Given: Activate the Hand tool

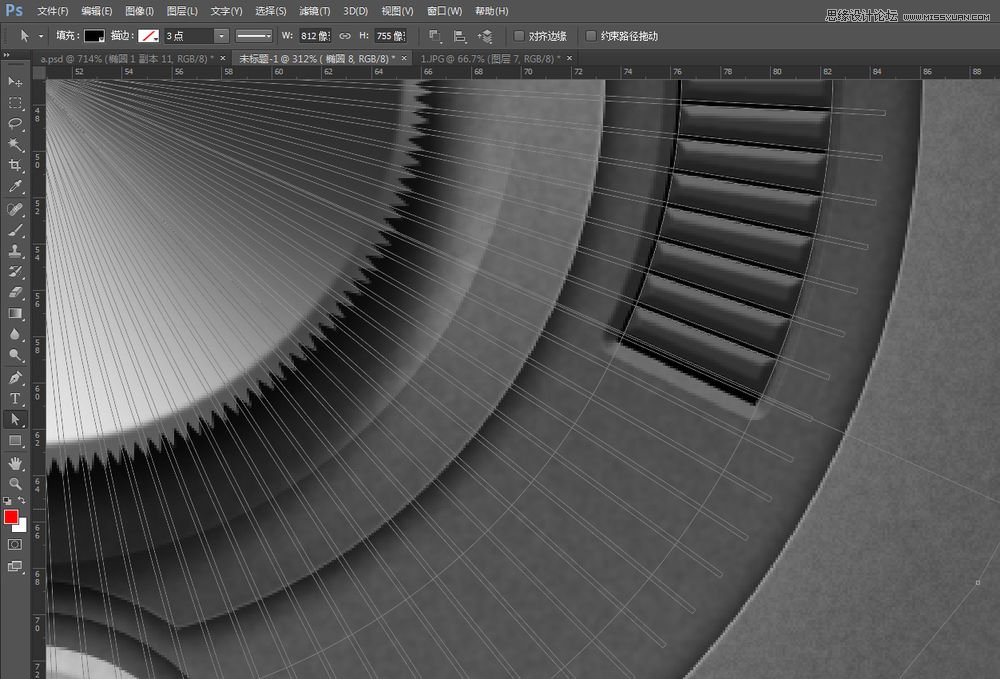Looking at the screenshot, I should (15, 463).
